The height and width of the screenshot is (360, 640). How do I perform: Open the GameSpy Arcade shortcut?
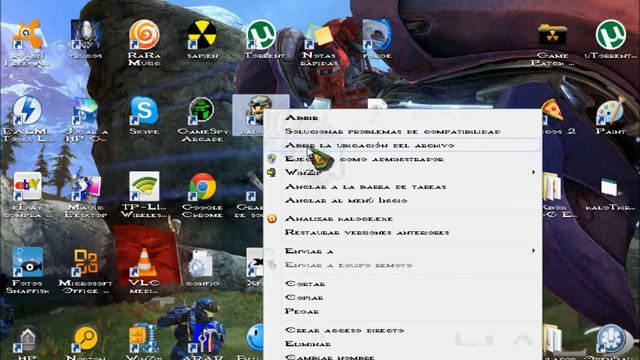tap(202, 111)
